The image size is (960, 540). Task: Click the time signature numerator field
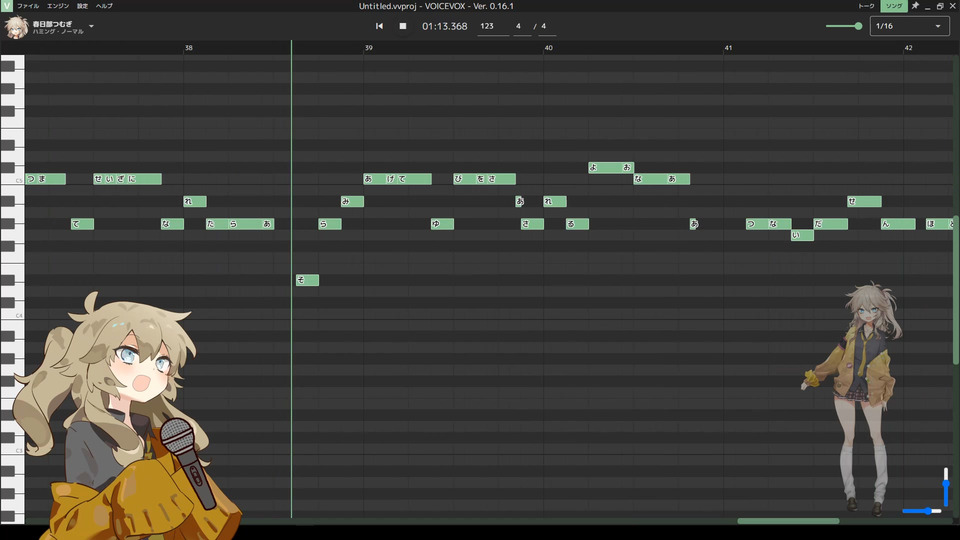522,26
